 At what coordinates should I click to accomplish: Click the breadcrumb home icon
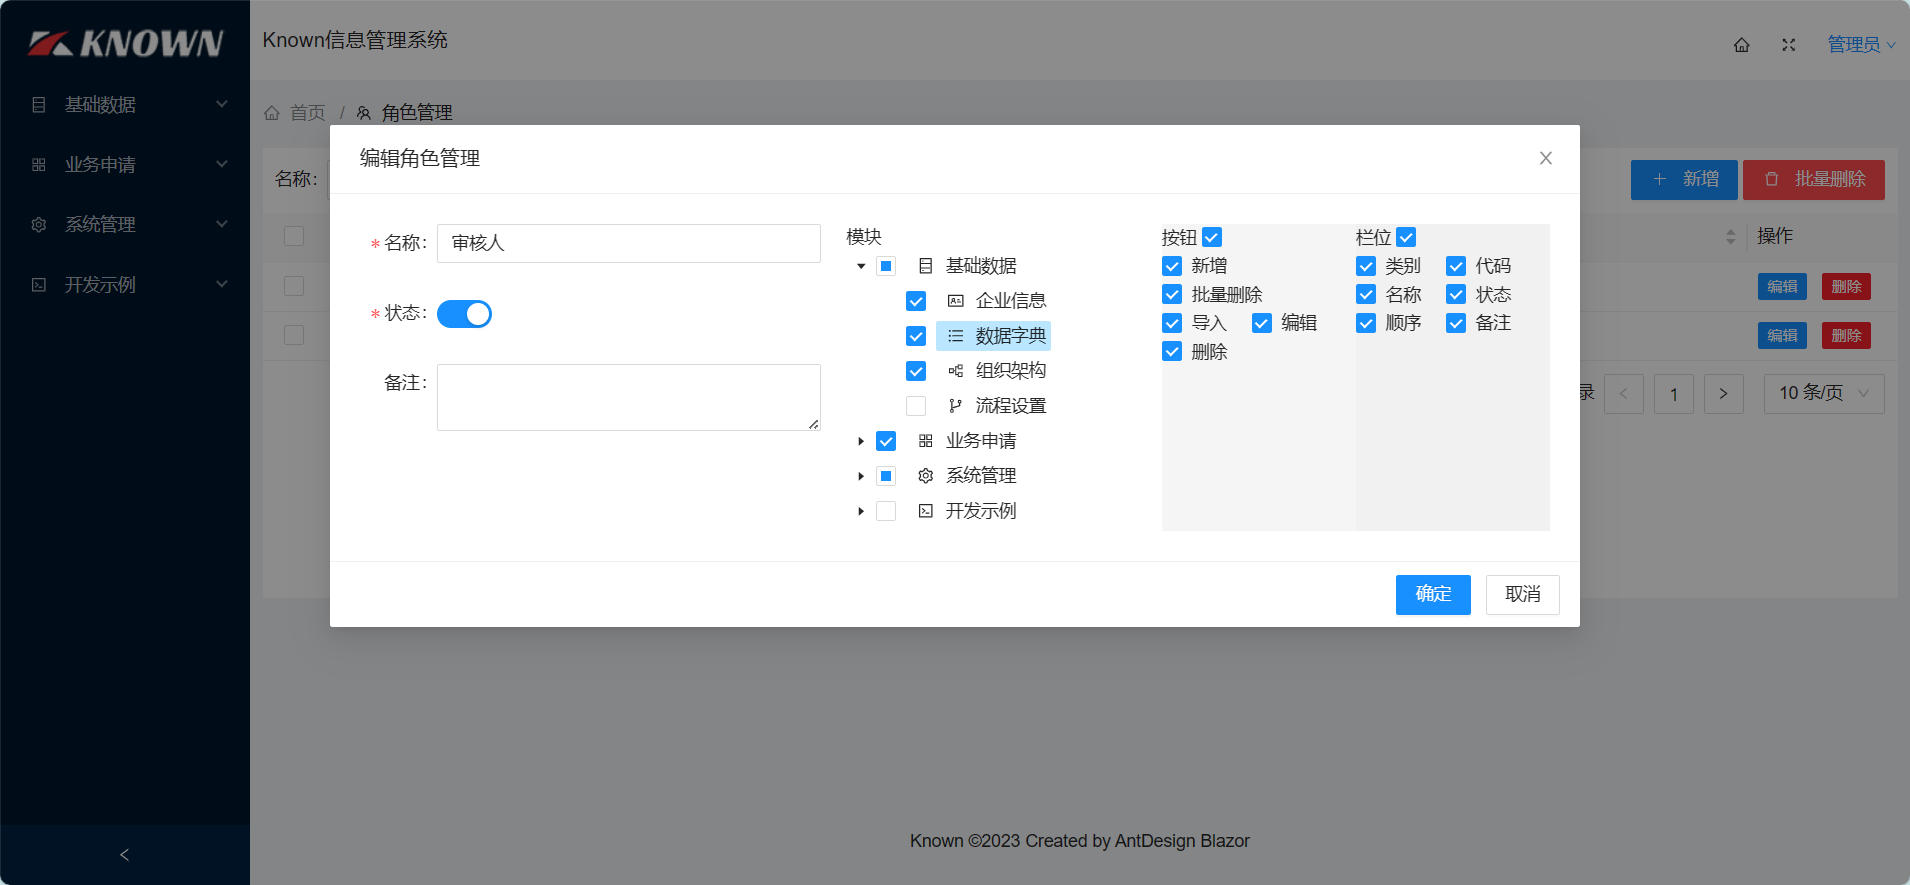(272, 113)
